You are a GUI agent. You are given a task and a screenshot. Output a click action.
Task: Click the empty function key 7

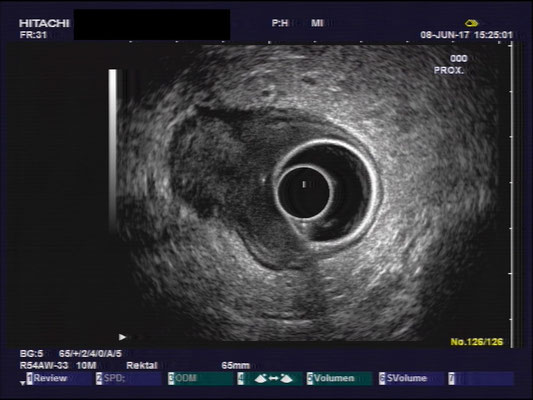coord(481,379)
